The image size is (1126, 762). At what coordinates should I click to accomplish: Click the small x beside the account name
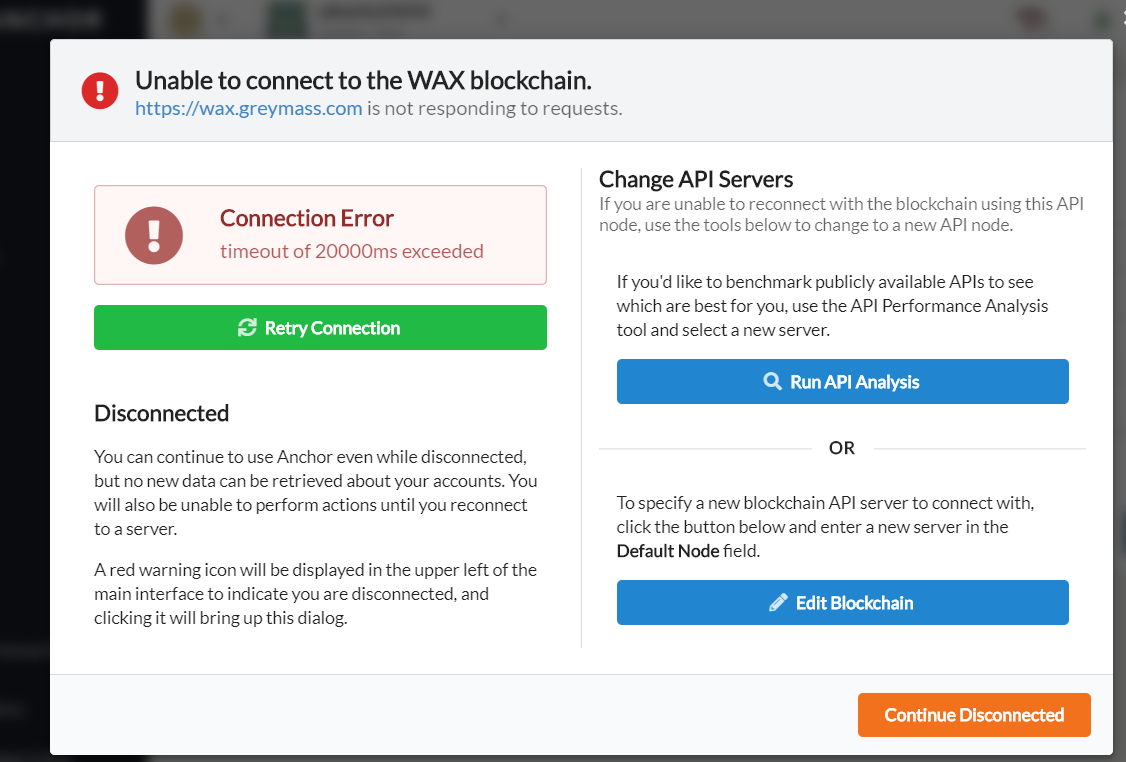tap(500, 19)
